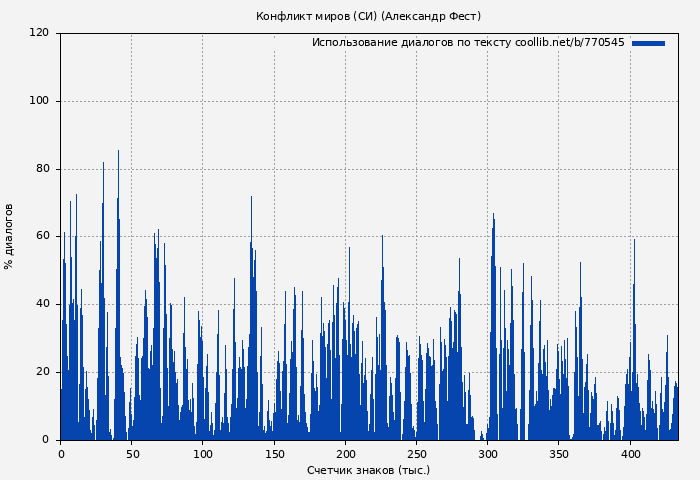This screenshot has width=700, height=480.
Task: Click the y-axis tick label 80
Action: pos(42,169)
